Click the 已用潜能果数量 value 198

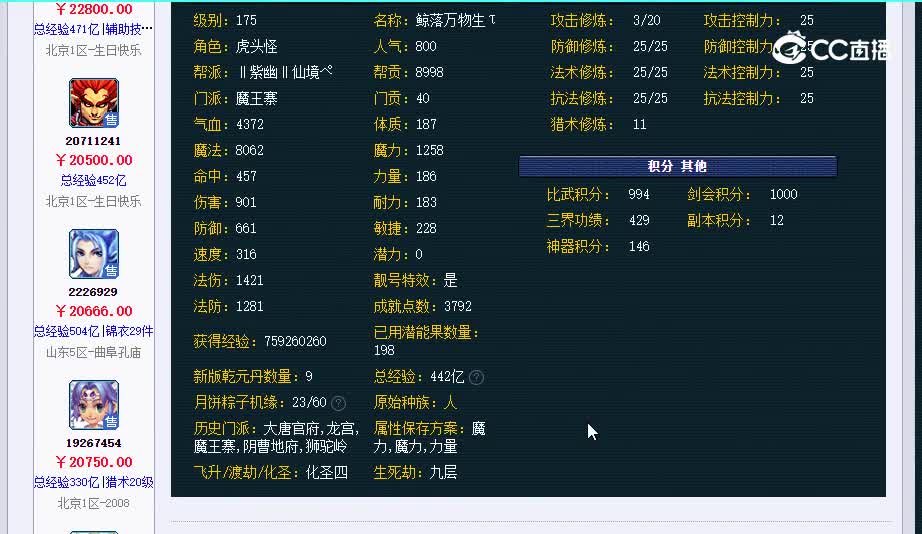[x=384, y=351]
